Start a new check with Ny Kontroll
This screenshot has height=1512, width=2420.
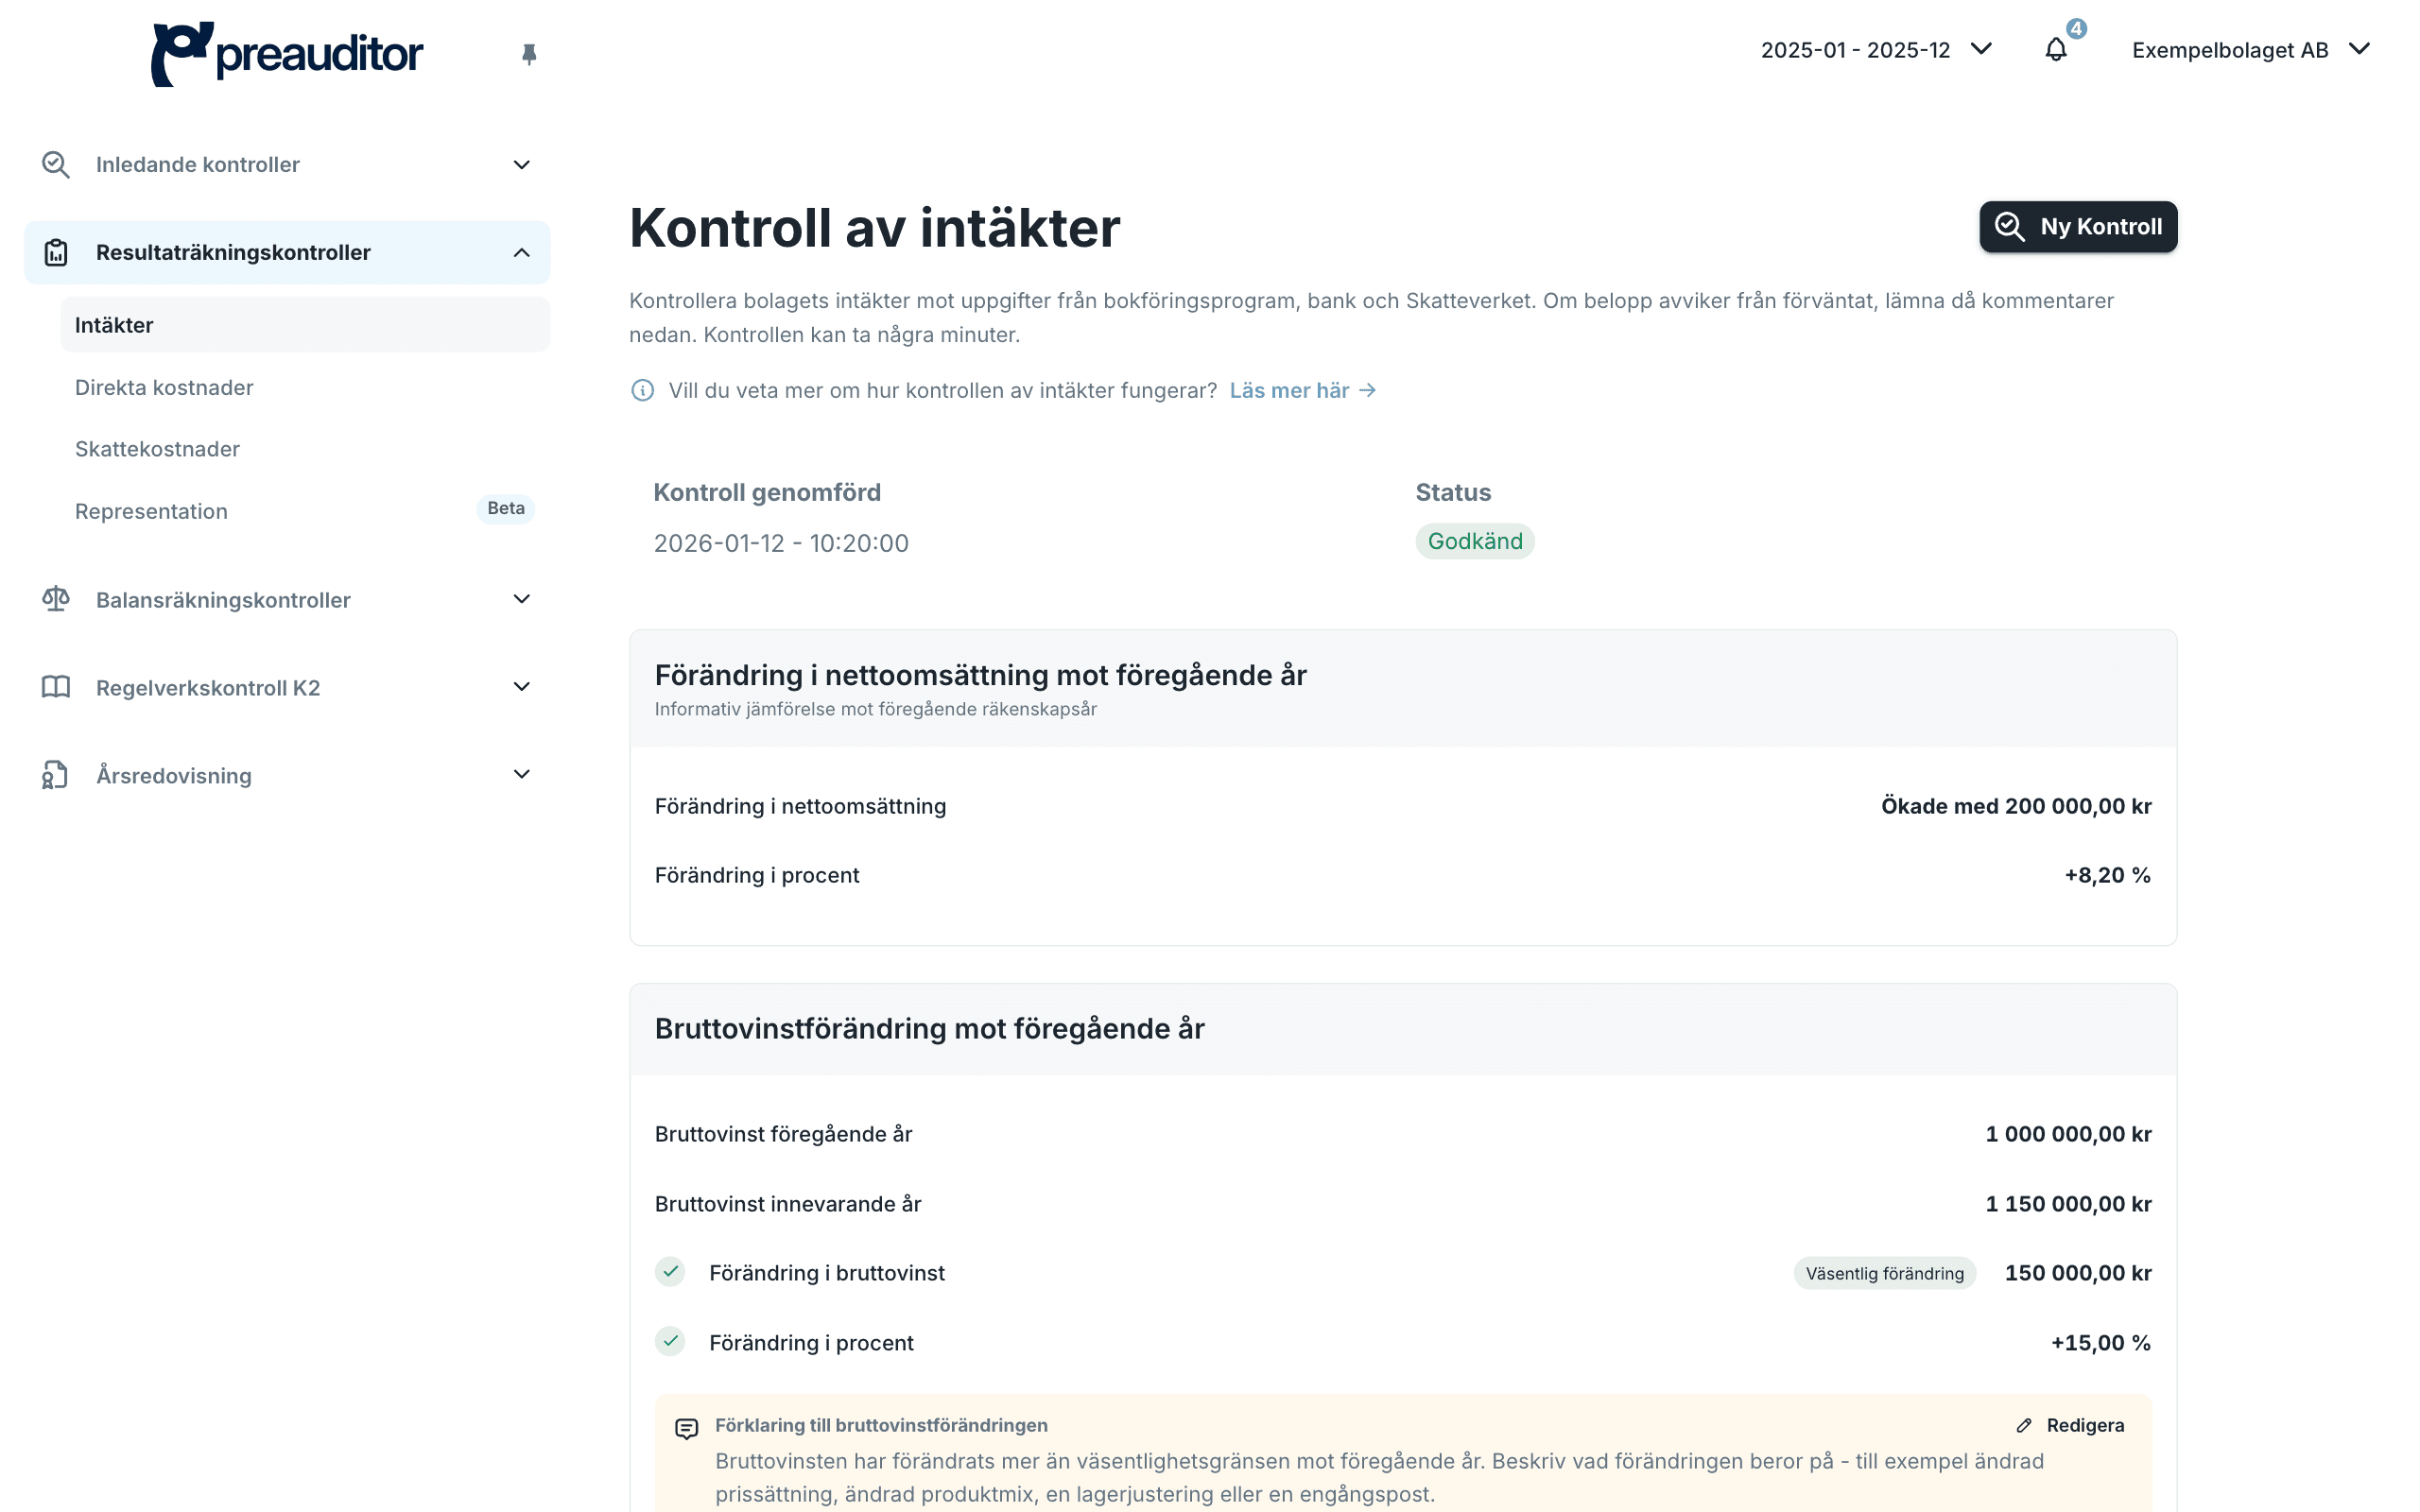coord(2078,227)
